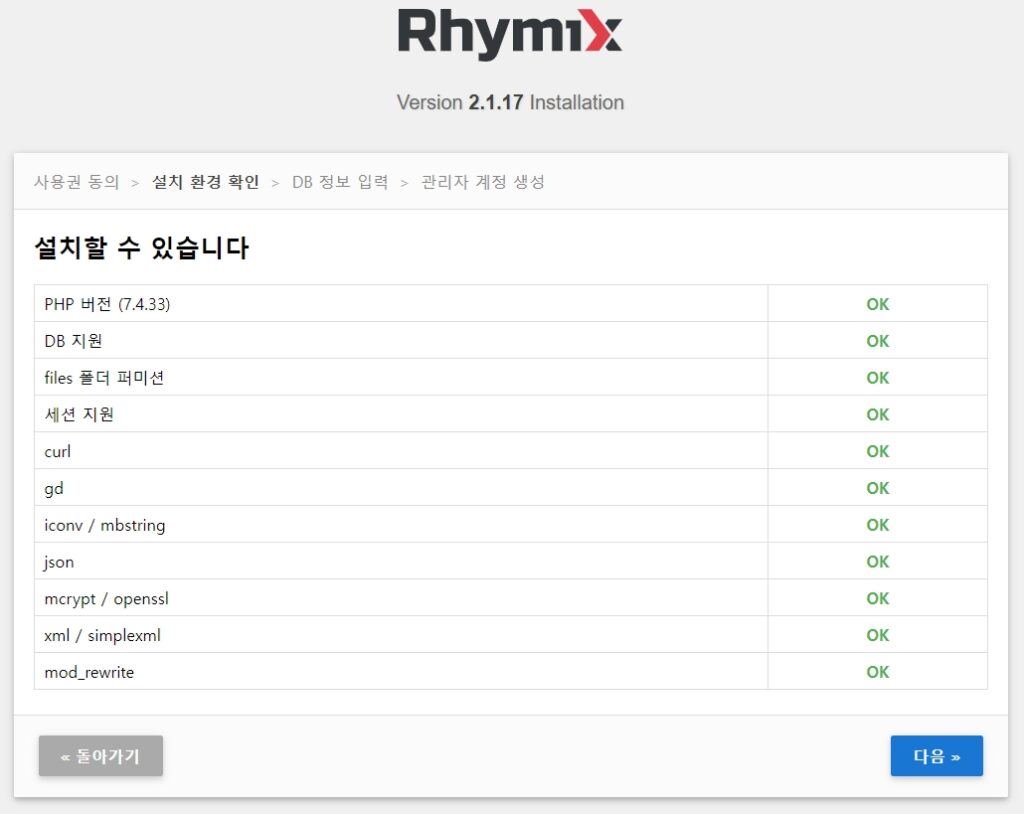Click the OK status for mcrypt / openssl

878,598
